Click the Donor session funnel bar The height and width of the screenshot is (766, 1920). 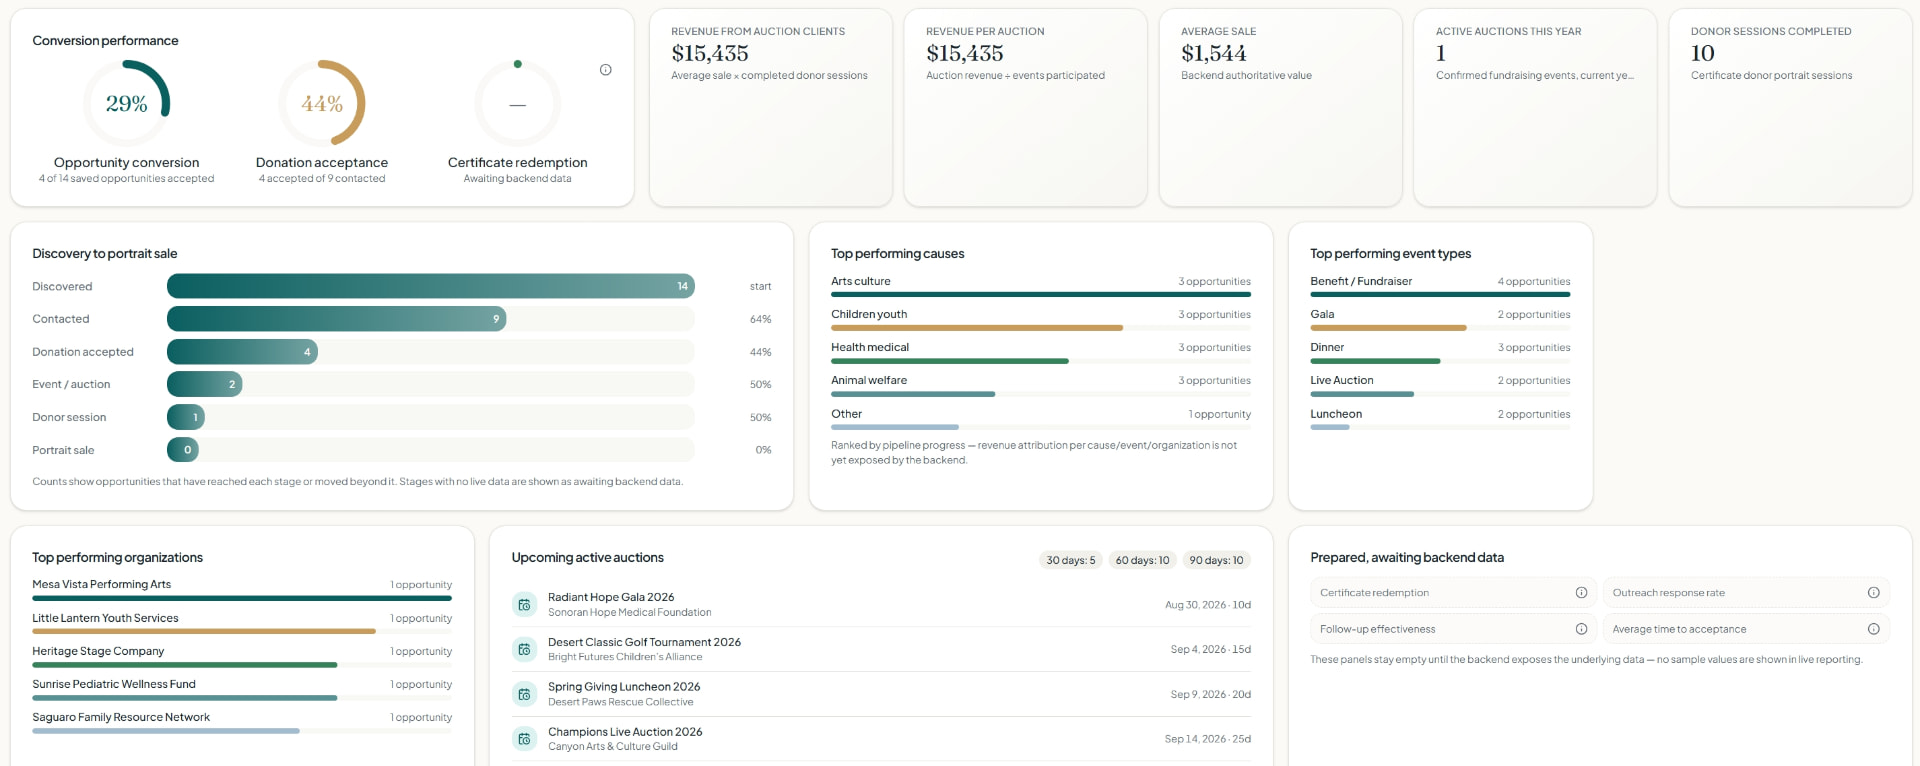(x=186, y=417)
